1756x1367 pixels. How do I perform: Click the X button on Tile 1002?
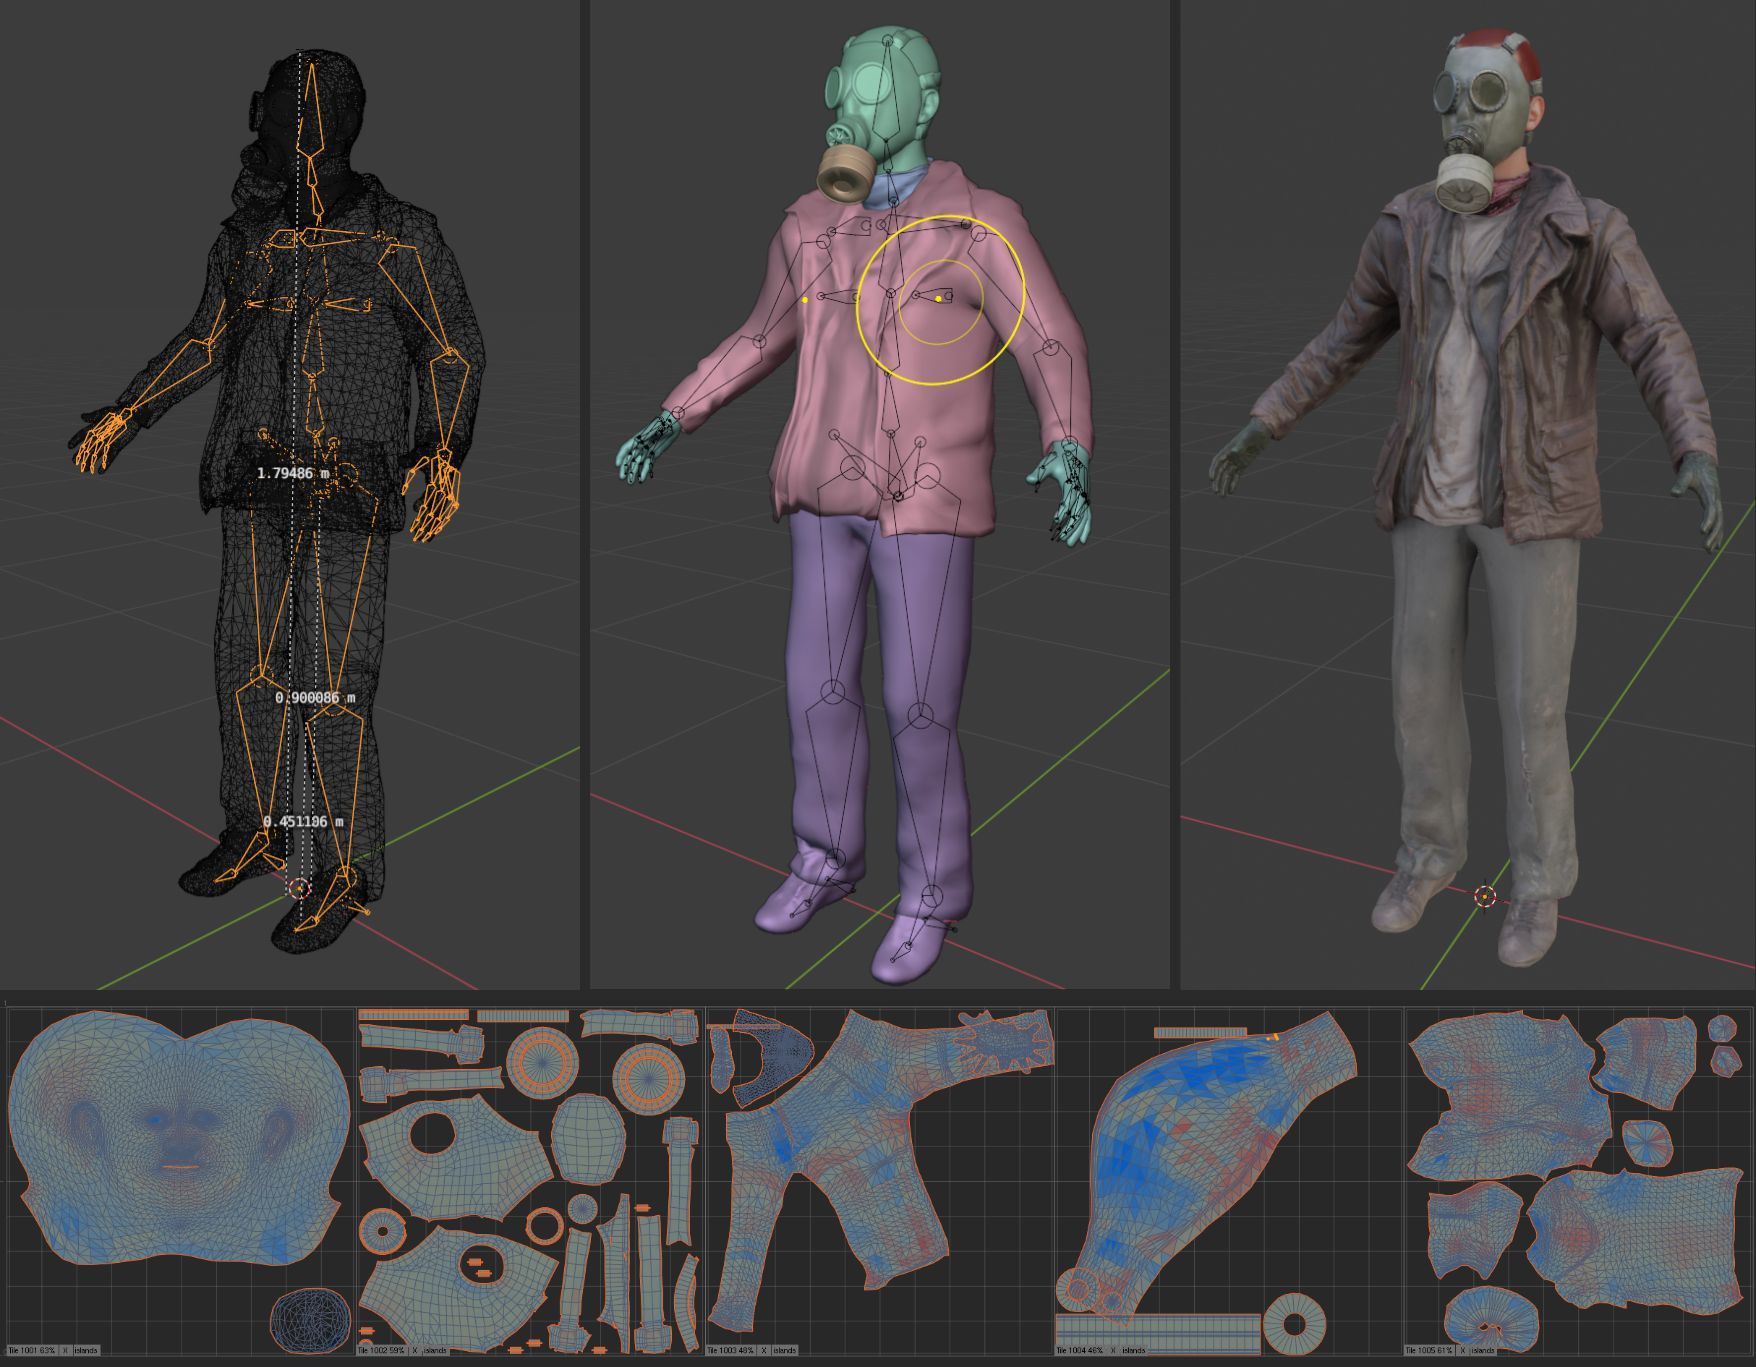tap(415, 1350)
